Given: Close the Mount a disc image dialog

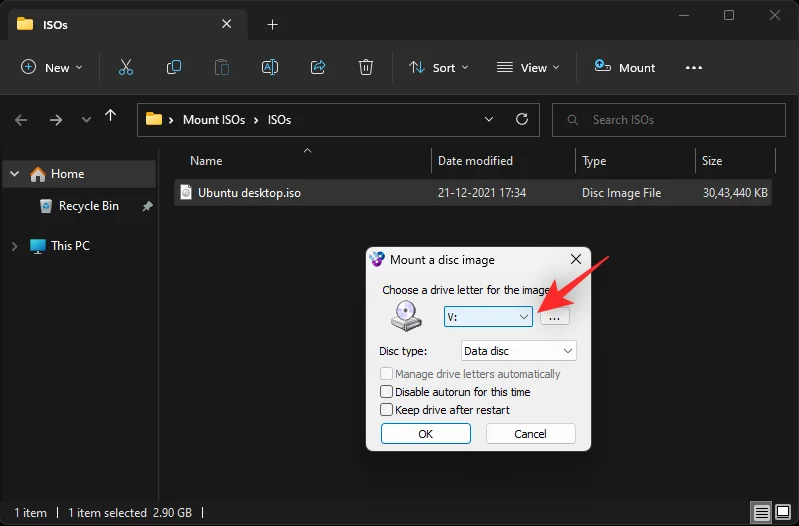Looking at the screenshot, I should click(x=576, y=259).
